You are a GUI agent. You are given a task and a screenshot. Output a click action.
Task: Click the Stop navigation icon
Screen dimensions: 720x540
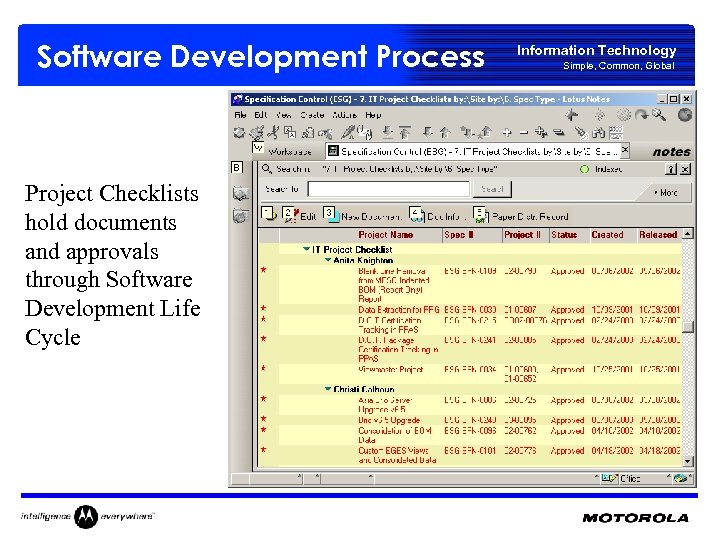(624, 115)
